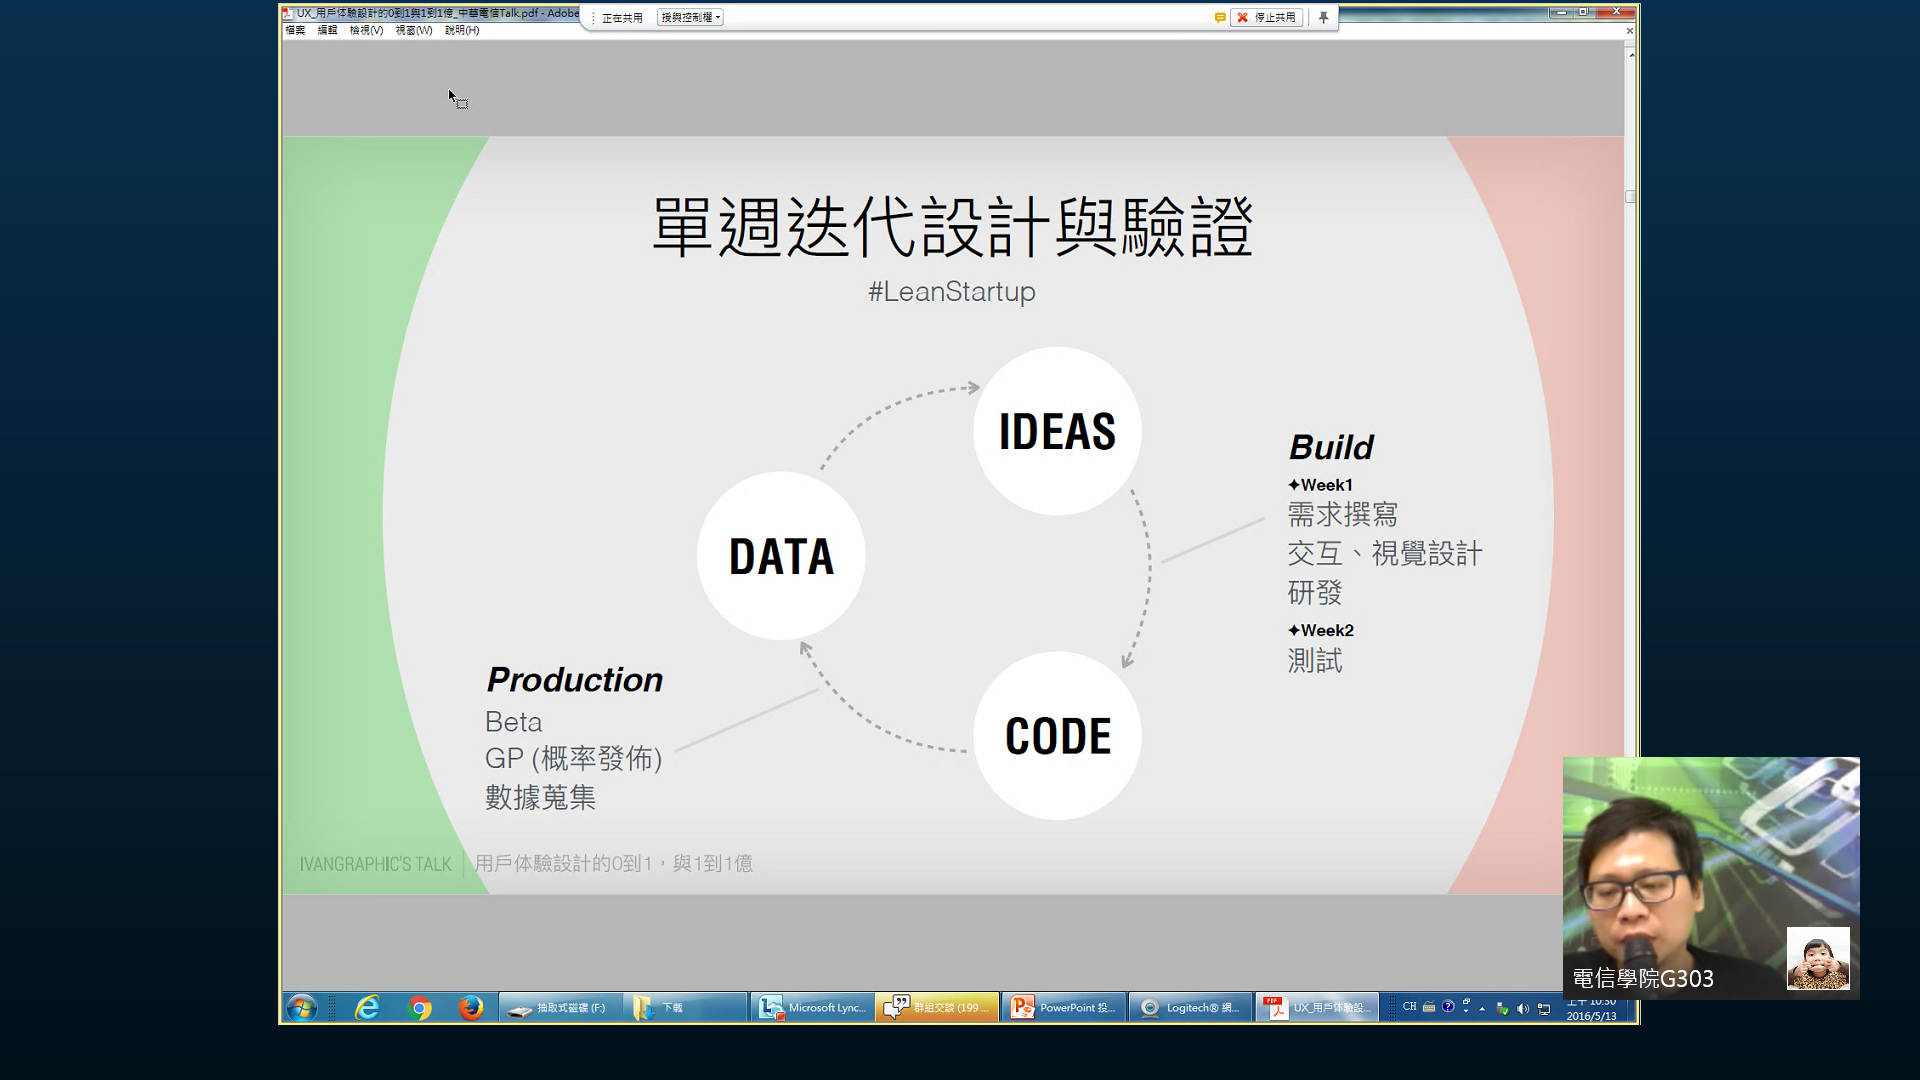Toggle the pin on the sharing toolbar
Screen dimensions: 1920x1080
point(1323,17)
